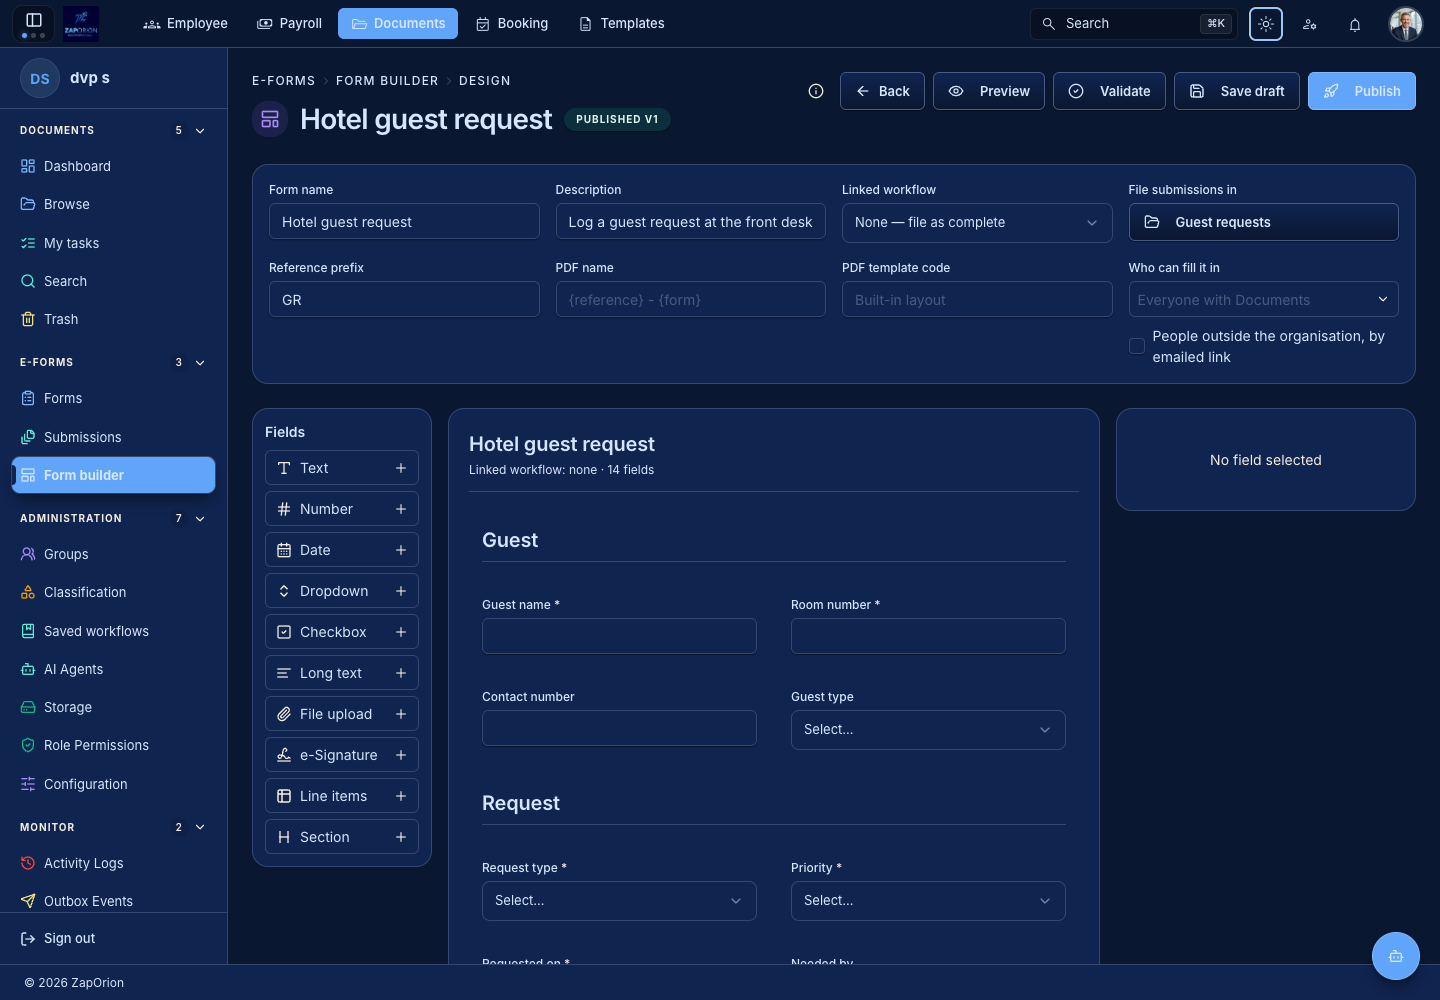Click the Reference prefix input
1440x1000 pixels.
[404, 299]
